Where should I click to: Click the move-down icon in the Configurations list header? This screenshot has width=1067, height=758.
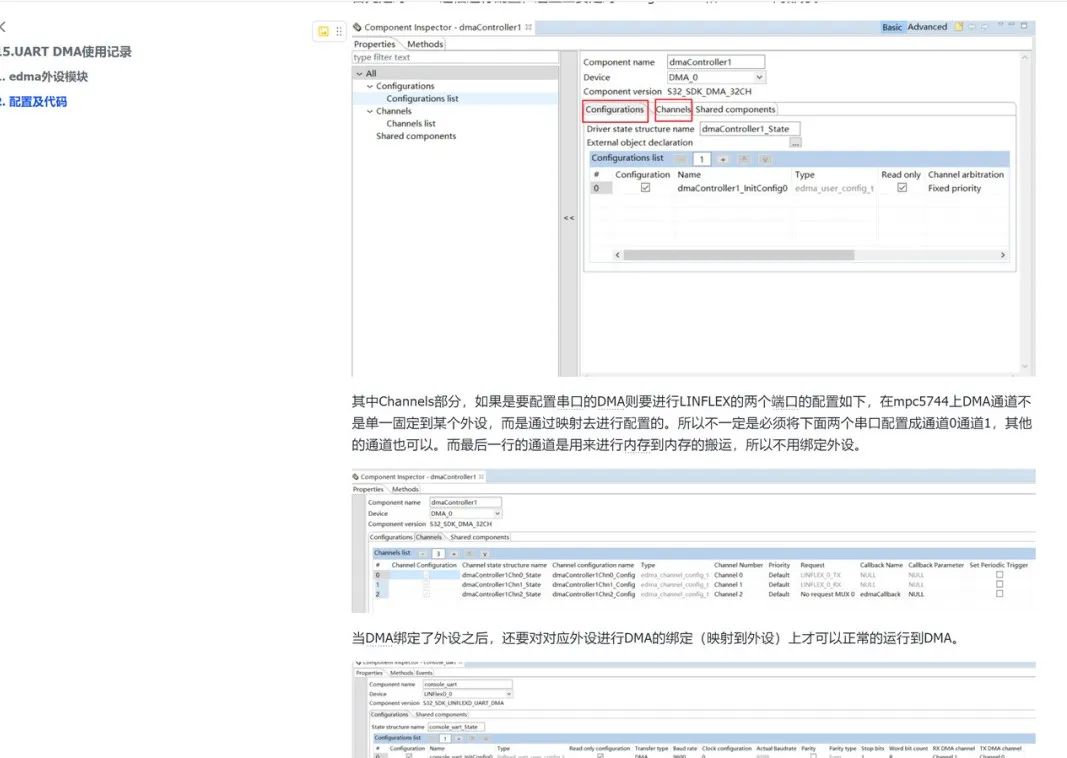coord(765,159)
